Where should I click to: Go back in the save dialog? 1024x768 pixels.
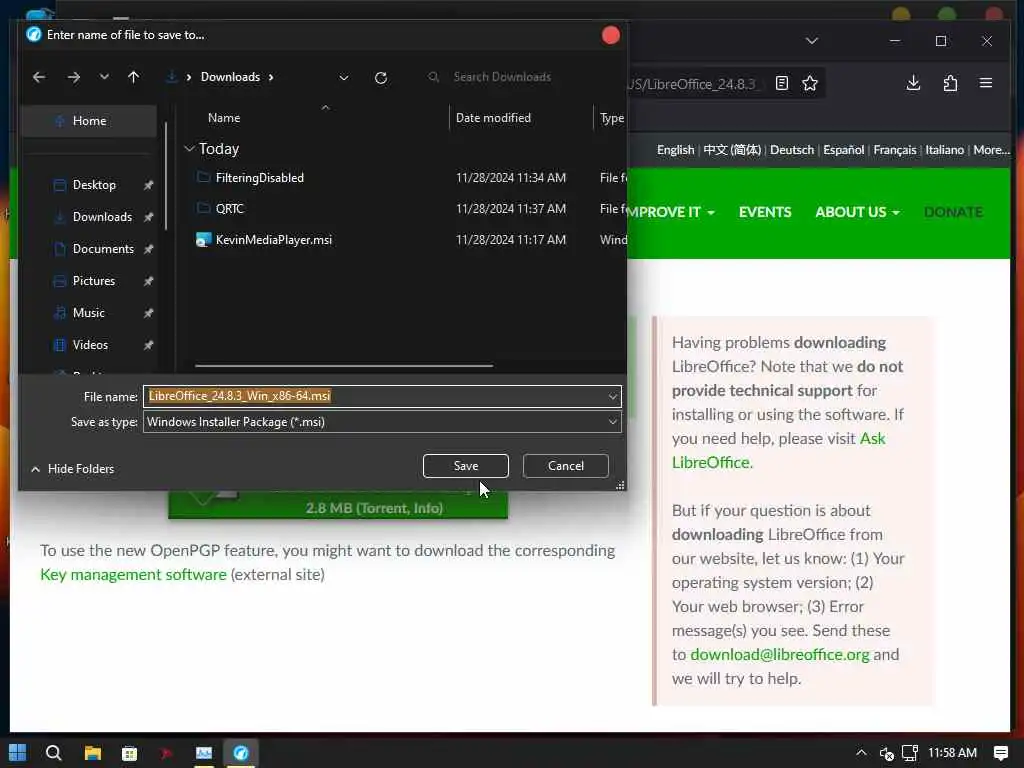coord(39,77)
